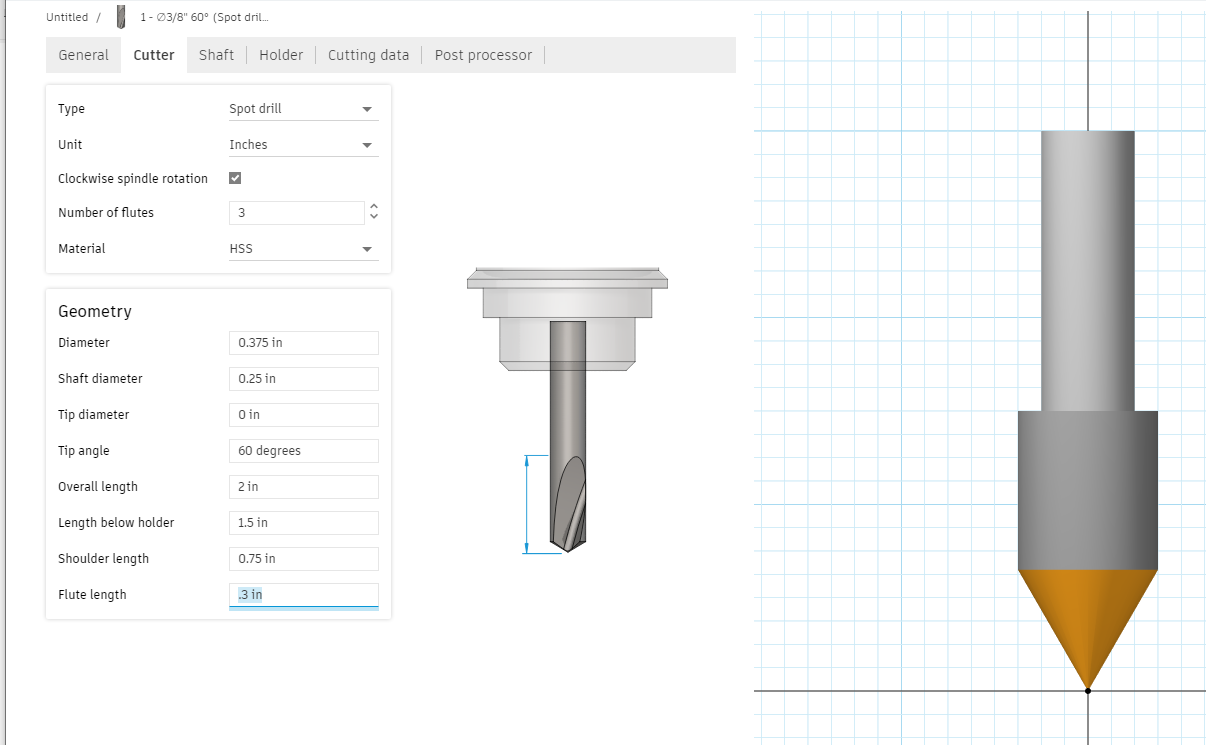Image resolution: width=1206 pixels, height=745 pixels.
Task: Open the Type dropdown showing Spot drill
Action: [304, 109]
